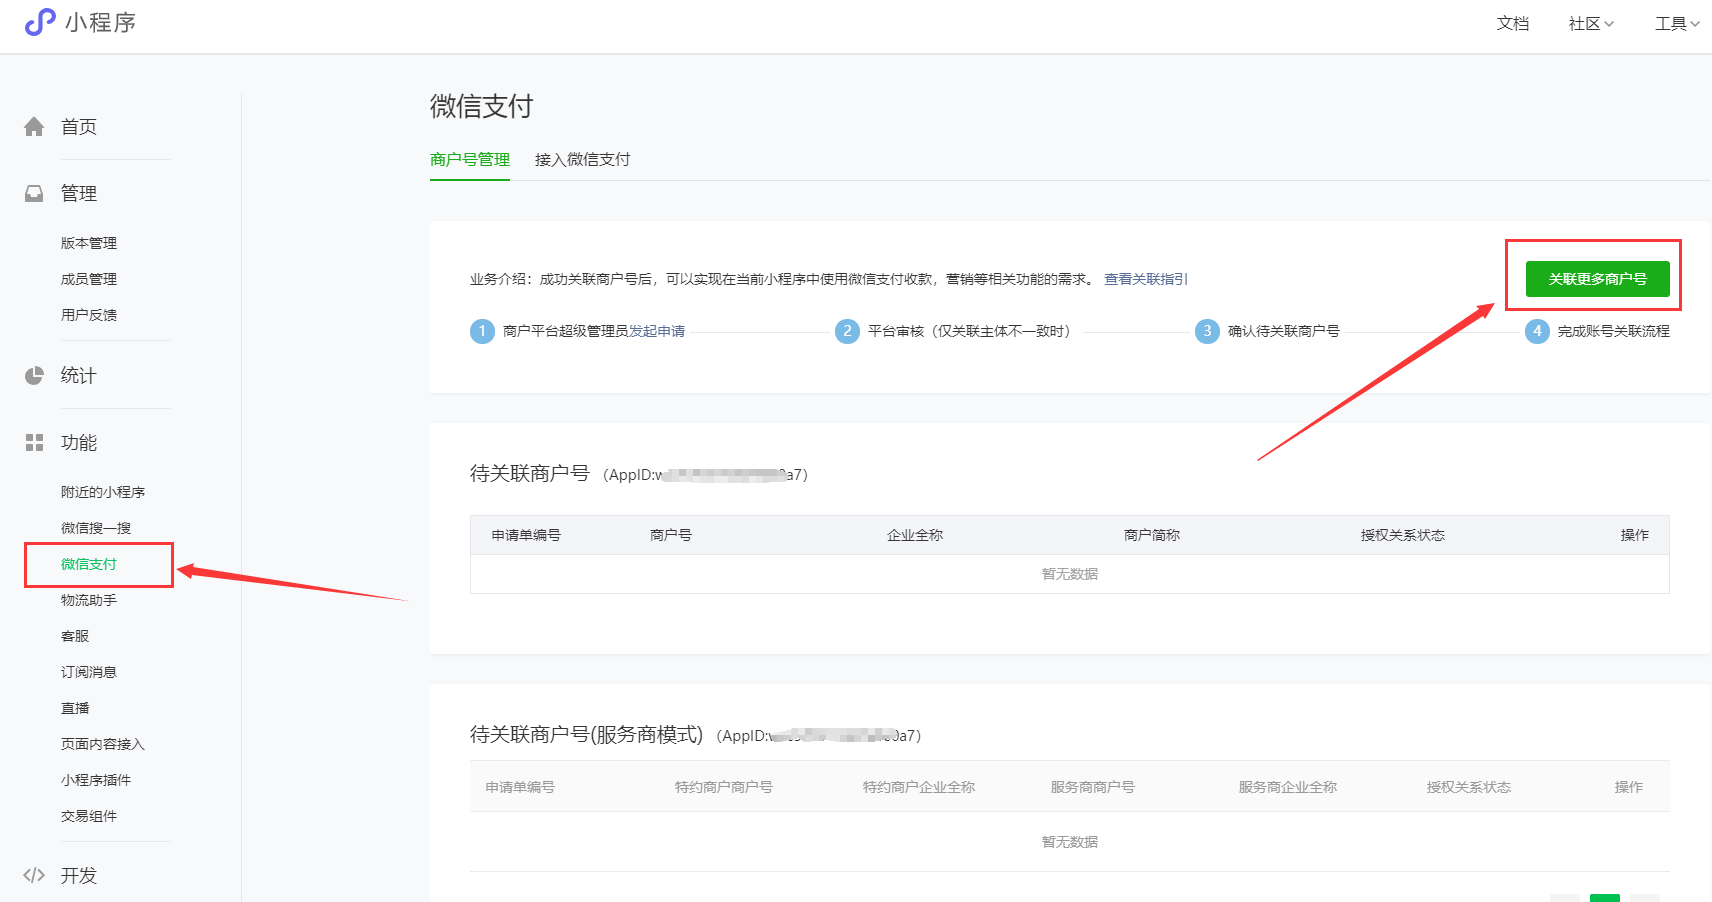Open 文档 in top navigation
1712x902 pixels.
(x=1513, y=24)
